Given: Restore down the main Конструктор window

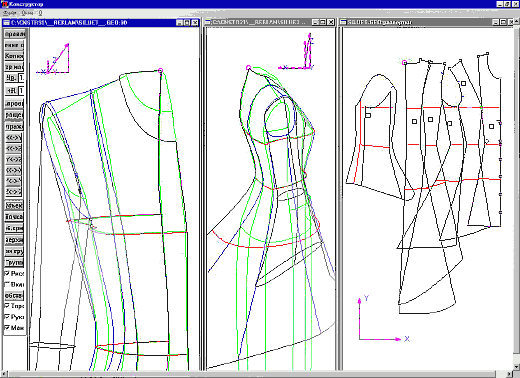Looking at the screenshot, I should point(507,4).
